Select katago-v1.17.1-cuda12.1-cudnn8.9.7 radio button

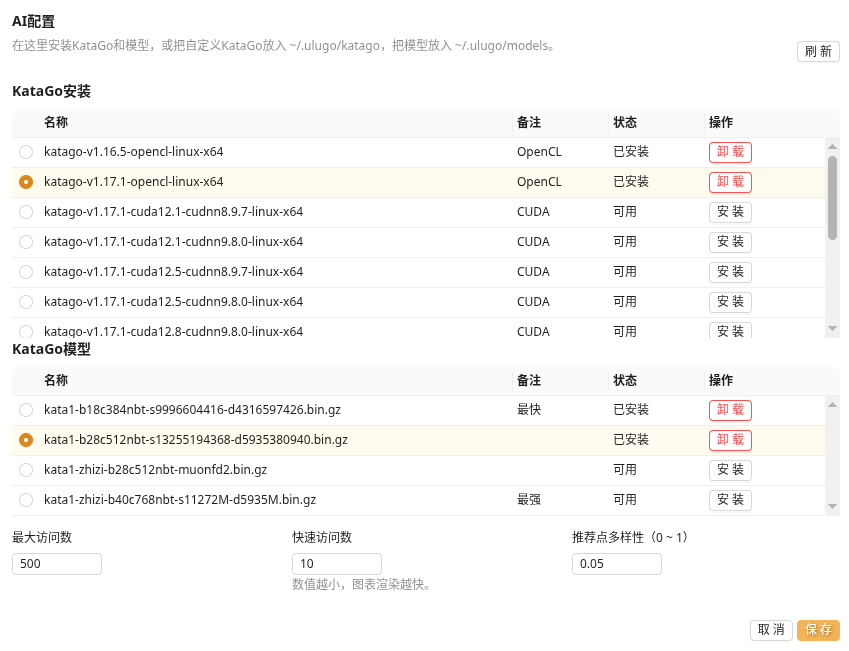point(25,212)
